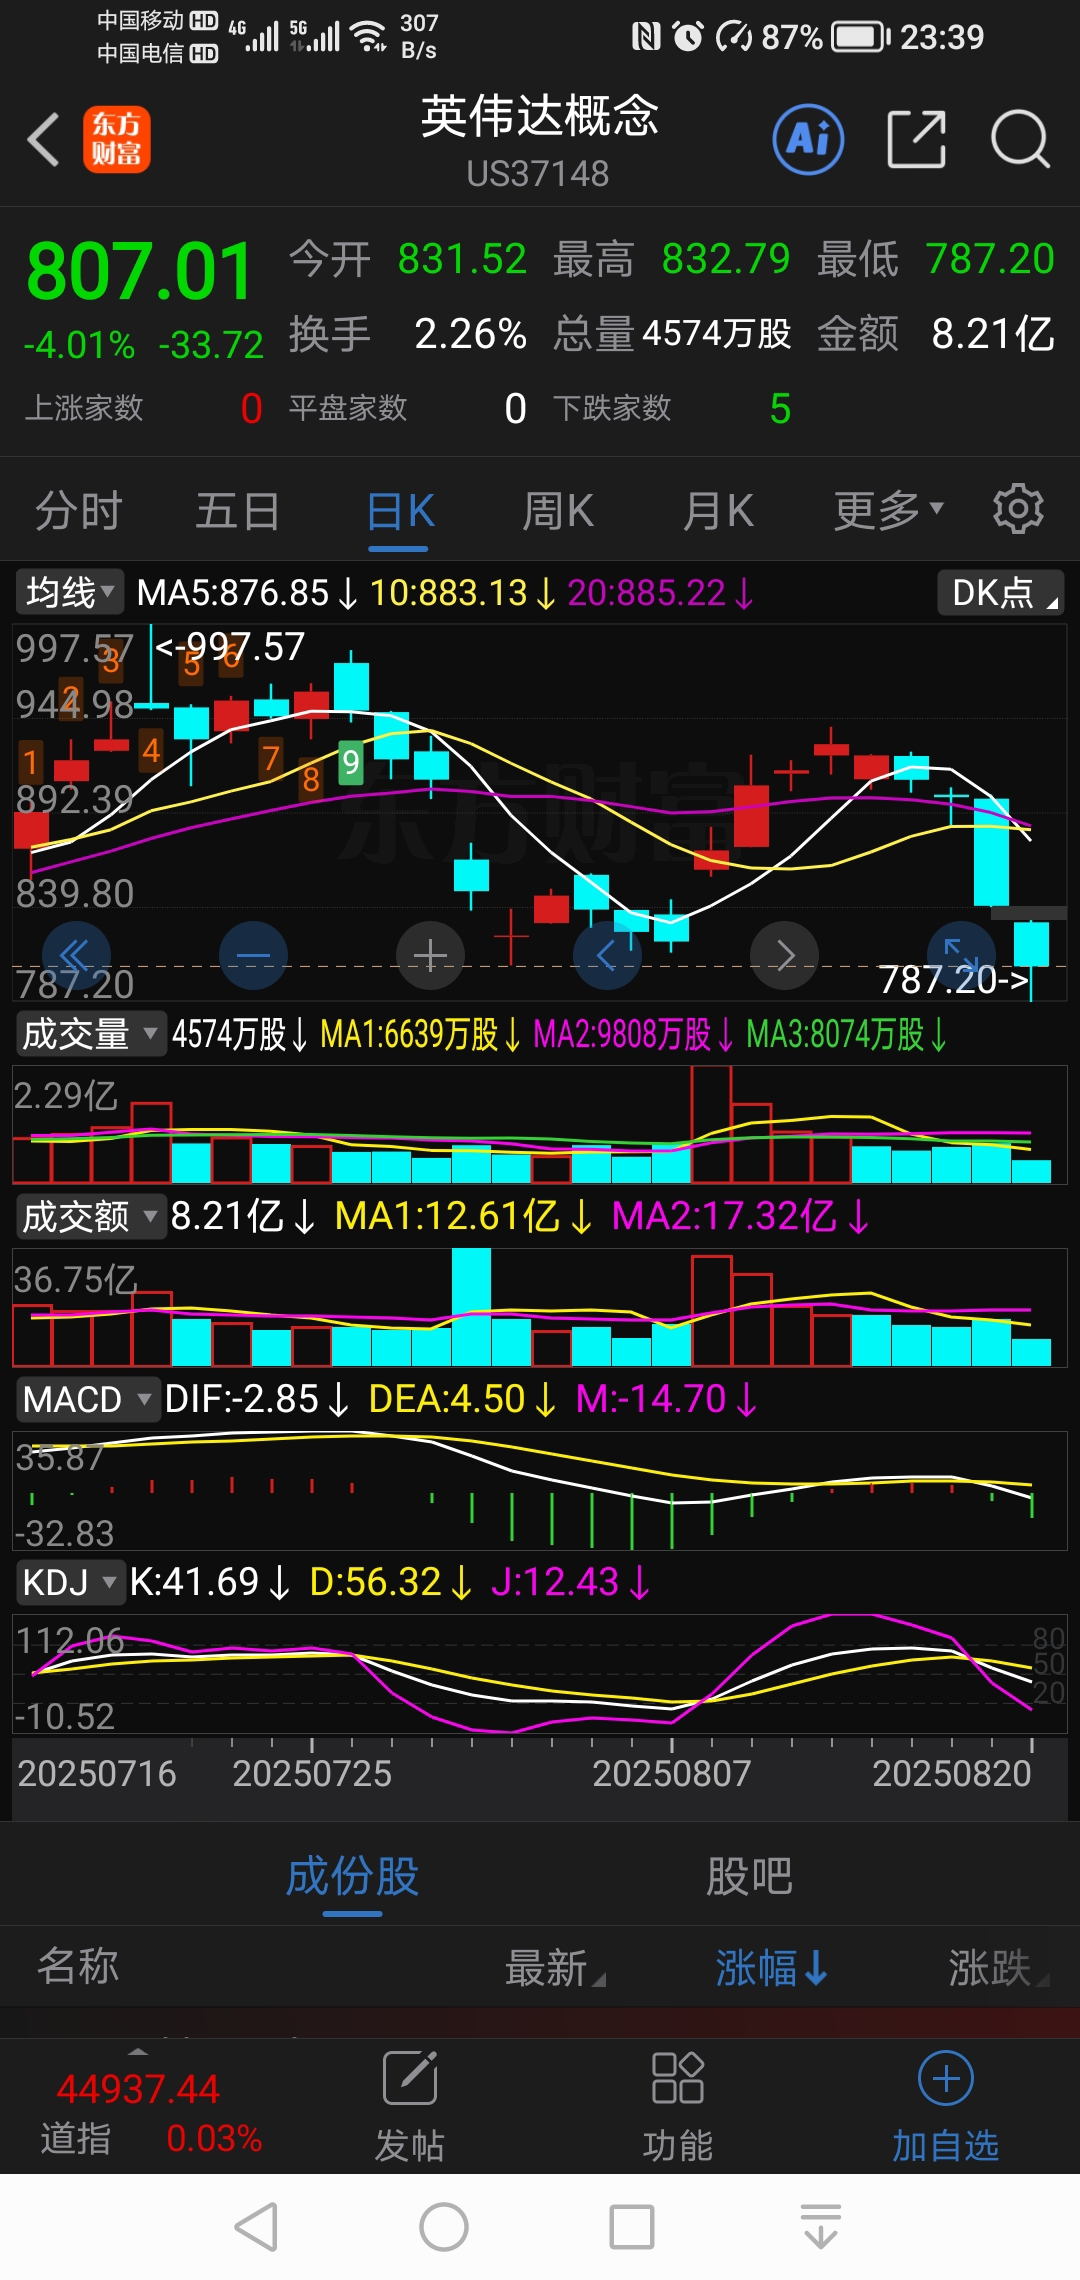Sort by 涨幅 column
The height and width of the screenshot is (2280, 1080).
772,1968
